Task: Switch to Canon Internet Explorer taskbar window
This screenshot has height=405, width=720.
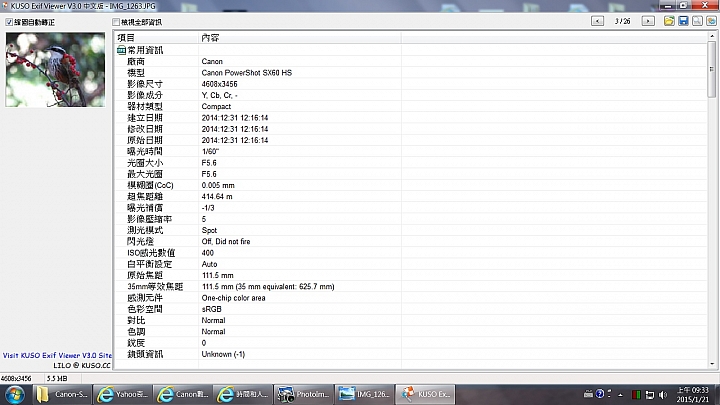Action: click(183, 394)
